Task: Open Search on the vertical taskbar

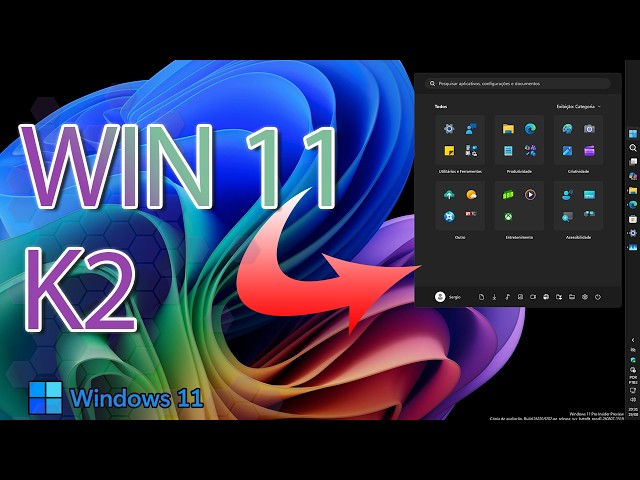Action: coord(633,148)
